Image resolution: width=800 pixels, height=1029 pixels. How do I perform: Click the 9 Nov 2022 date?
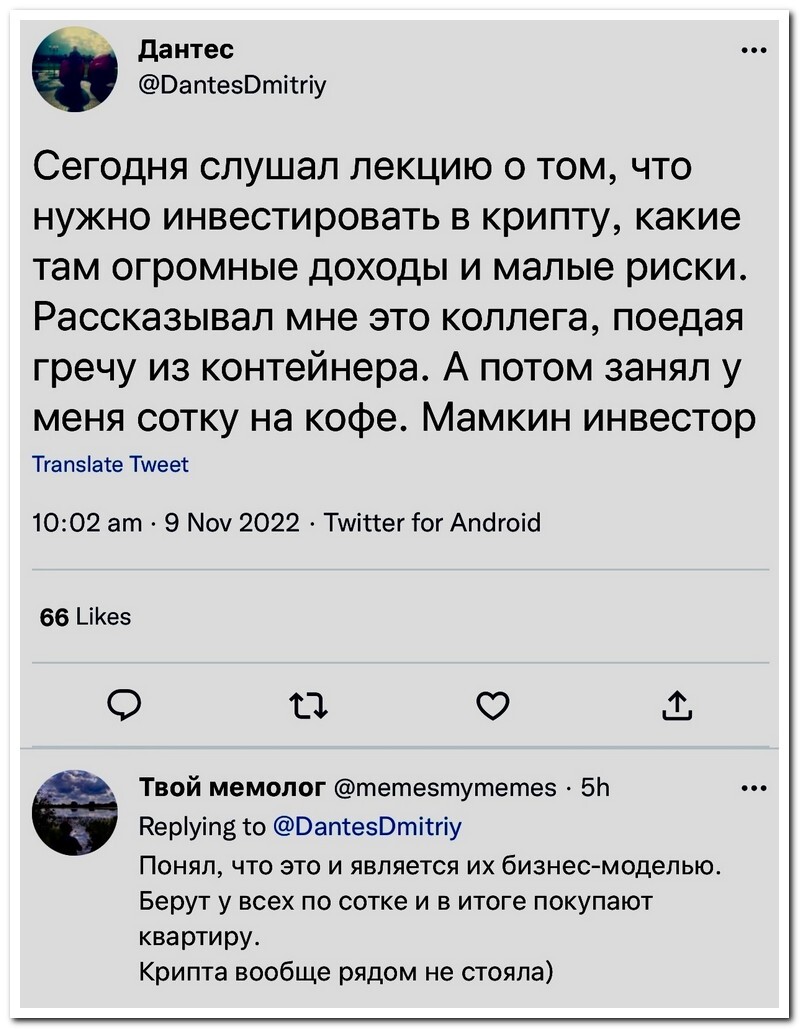(232, 523)
